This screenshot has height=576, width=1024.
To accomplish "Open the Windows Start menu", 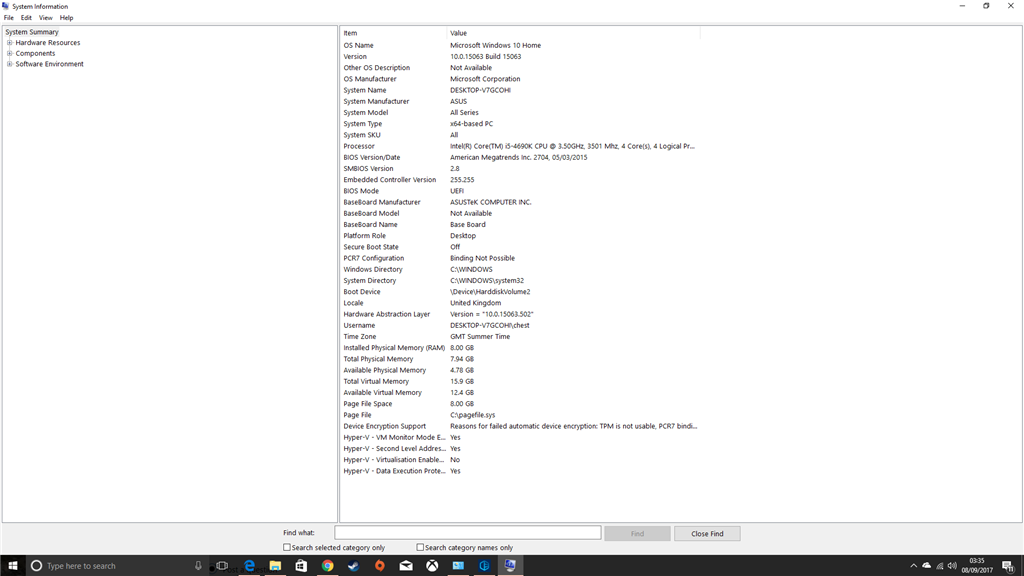I will click(x=12, y=566).
